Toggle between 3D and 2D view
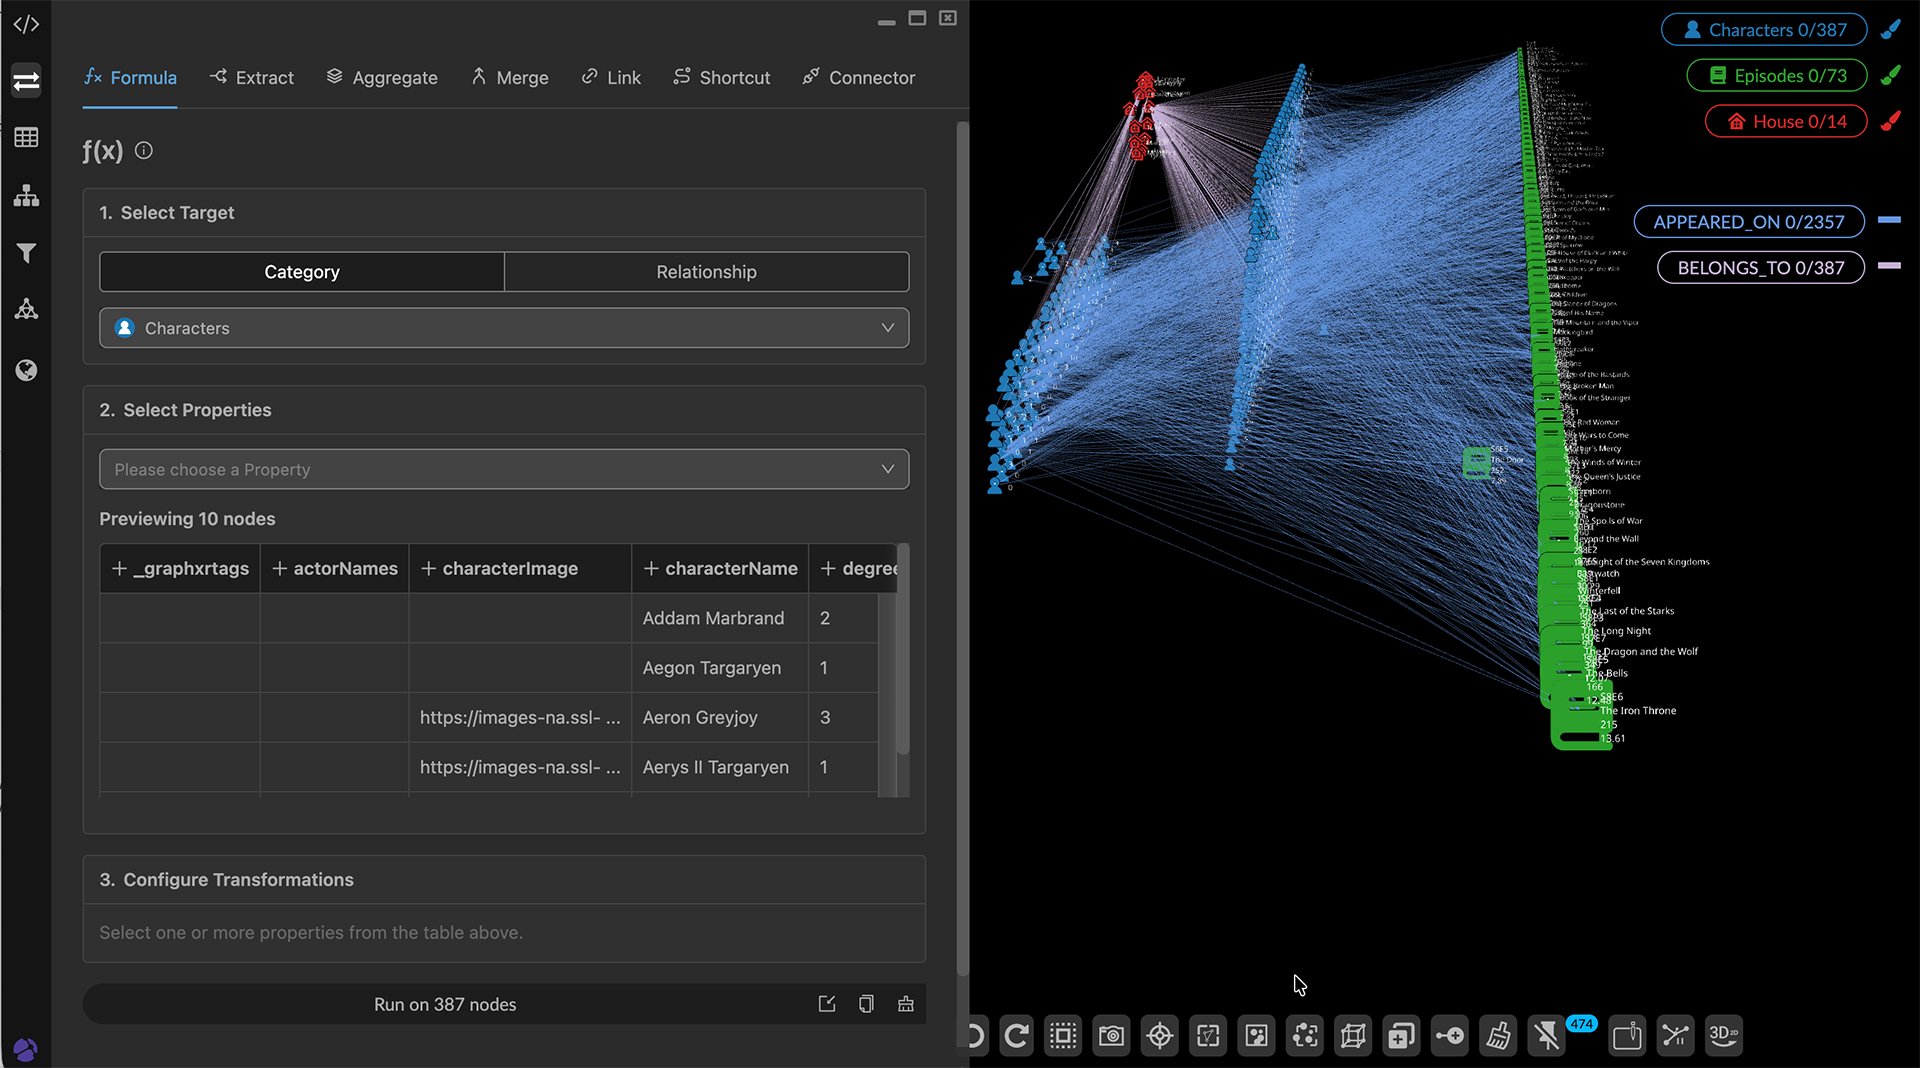Image resolution: width=1920 pixels, height=1068 pixels. [1723, 1036]
